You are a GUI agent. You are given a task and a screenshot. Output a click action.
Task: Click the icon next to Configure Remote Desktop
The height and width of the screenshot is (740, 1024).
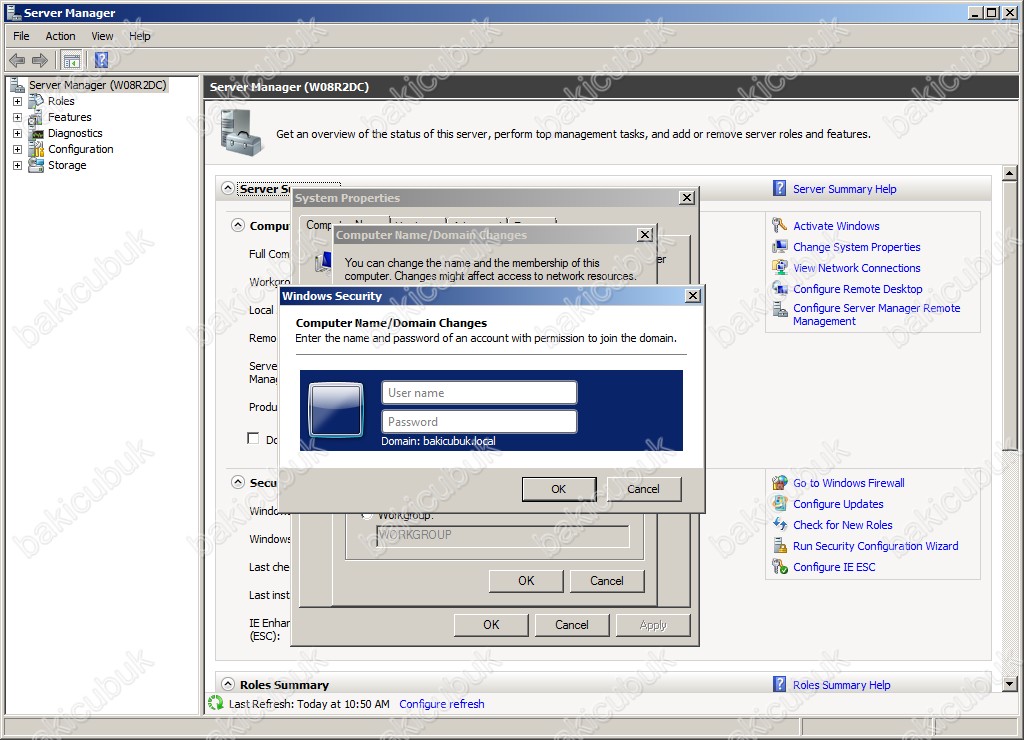(x=779, y=289)
